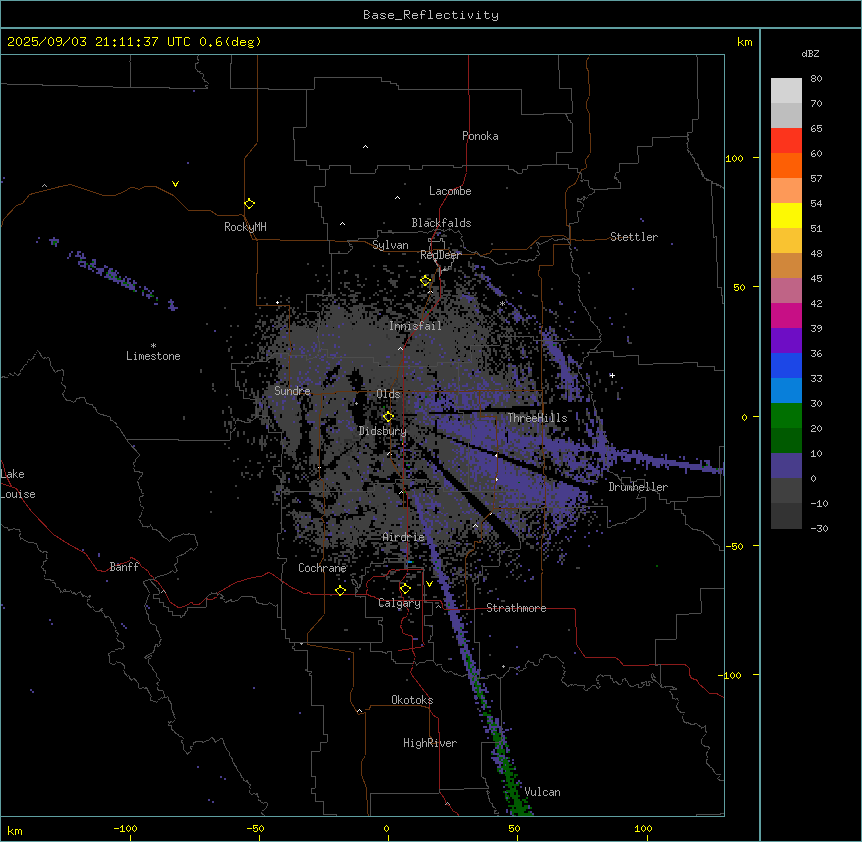
Task: Select the red 60-65 dBZ swatch
Action: coord(786,141)
